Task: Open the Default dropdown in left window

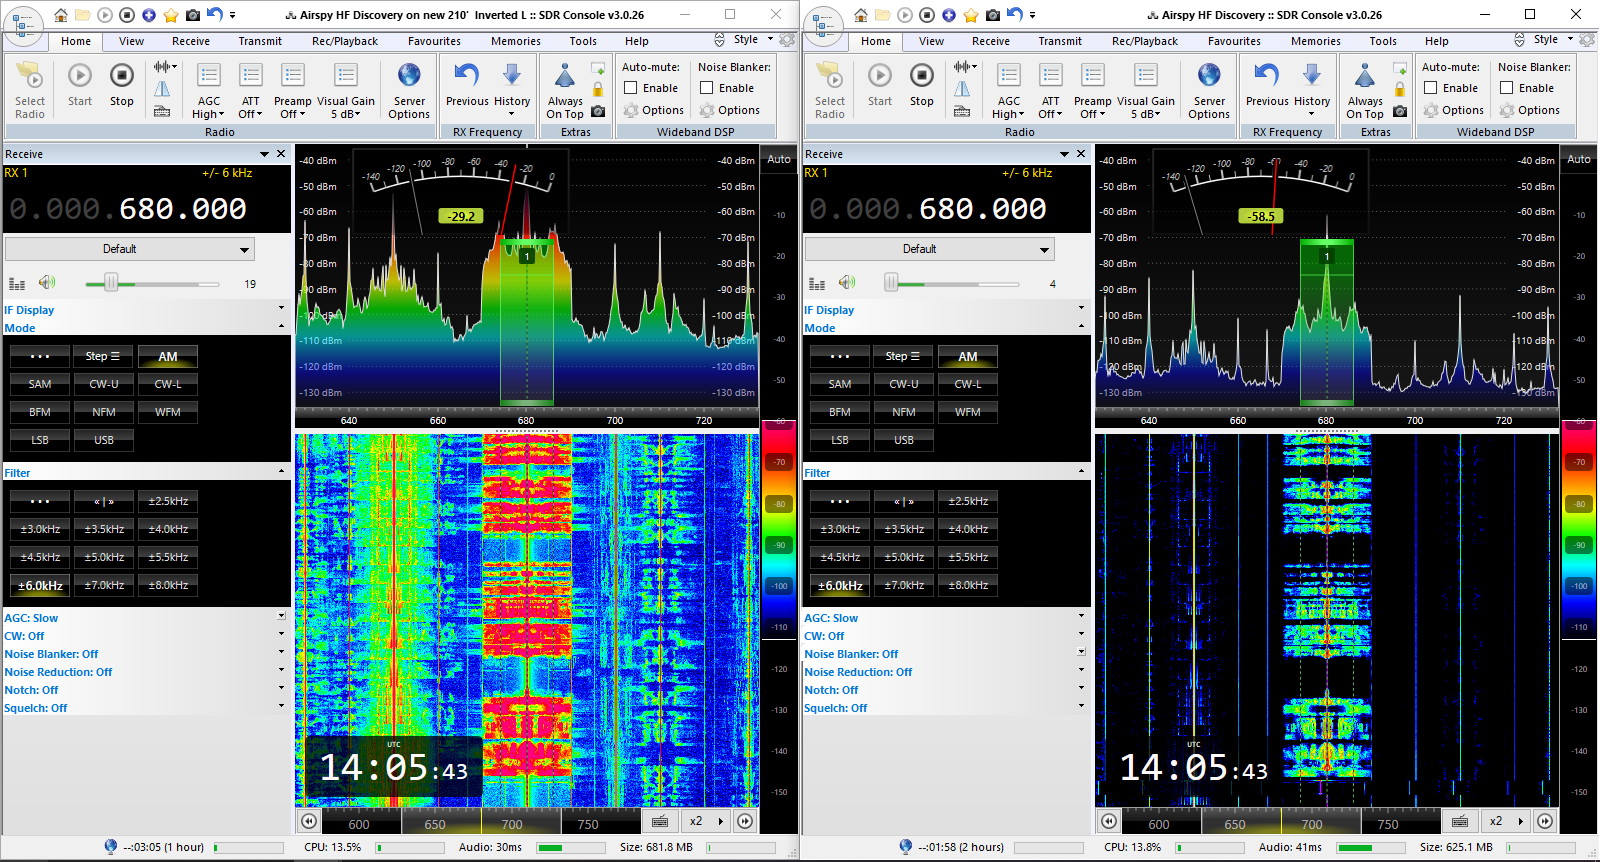Action: 130,249
